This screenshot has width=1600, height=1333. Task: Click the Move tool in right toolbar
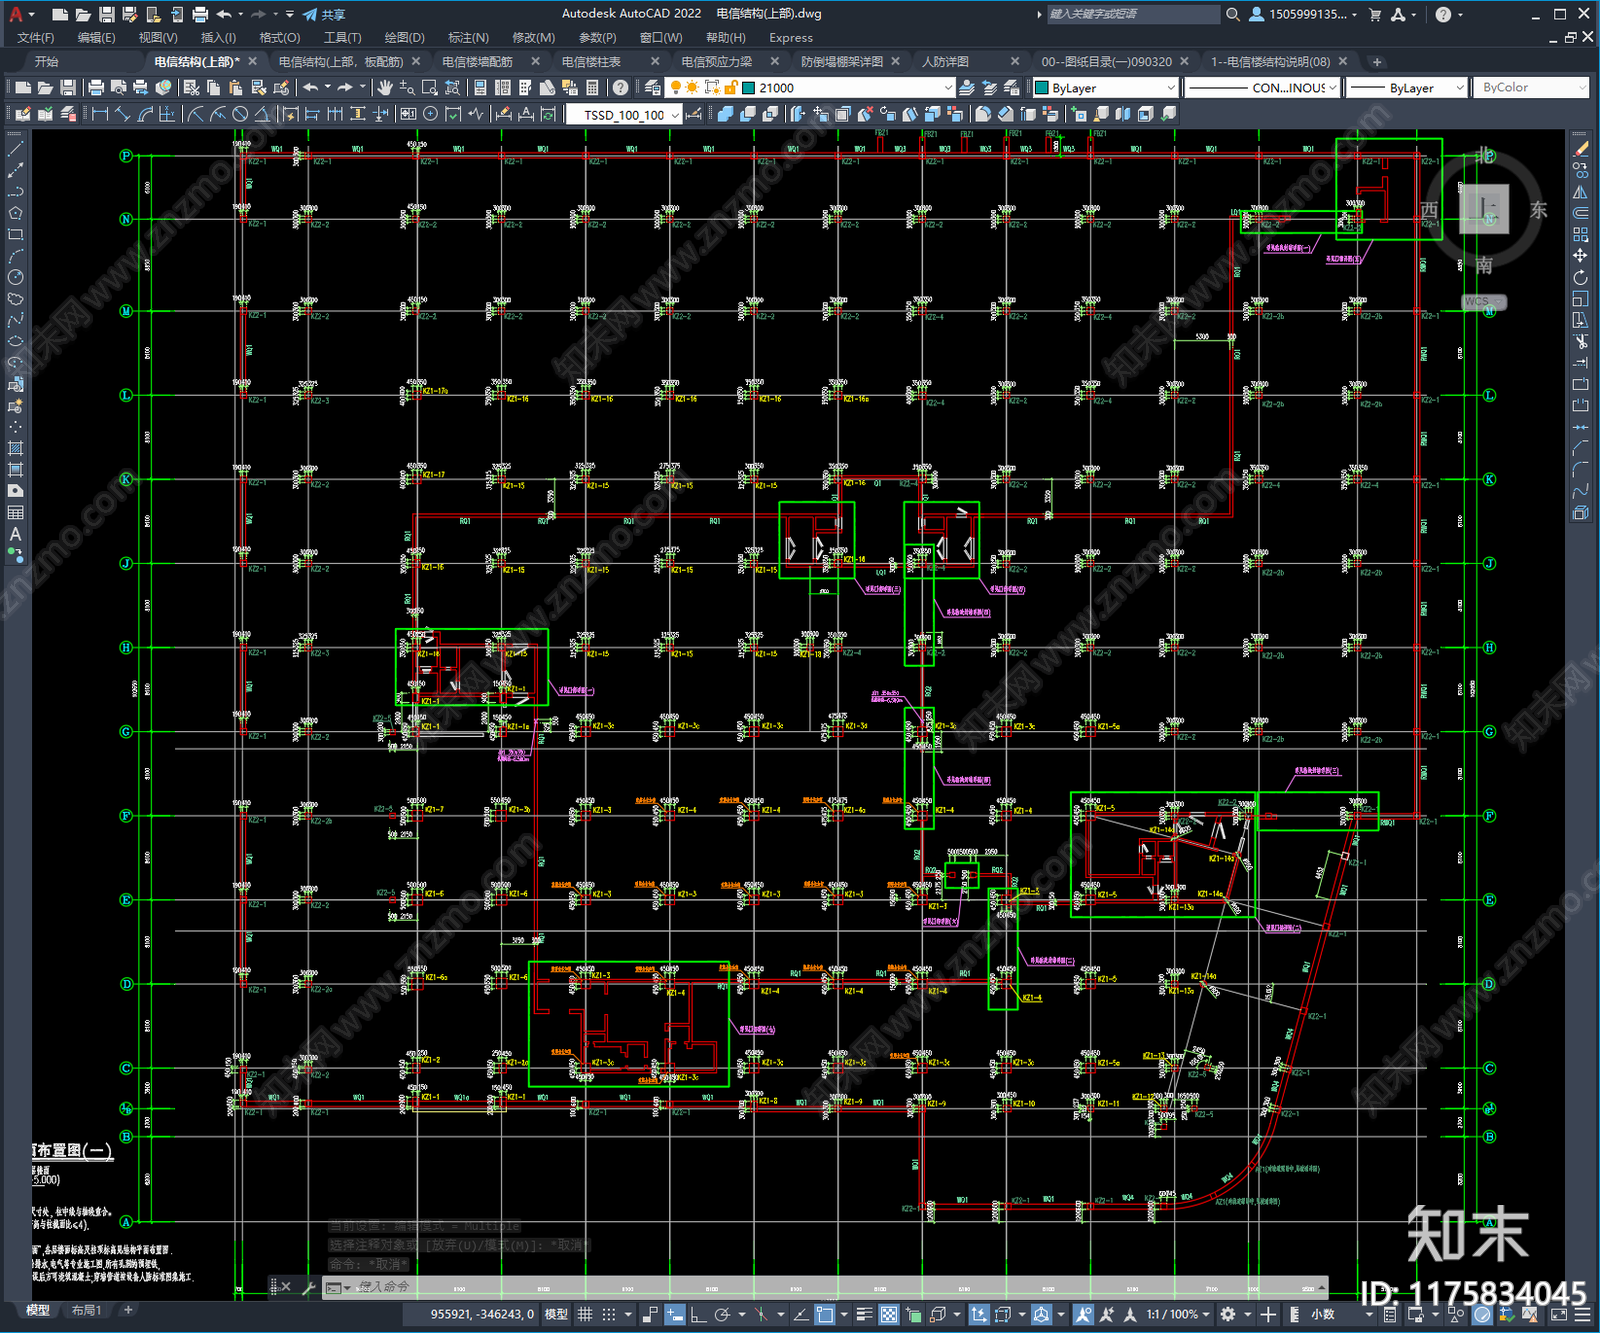coord(1580,256)
